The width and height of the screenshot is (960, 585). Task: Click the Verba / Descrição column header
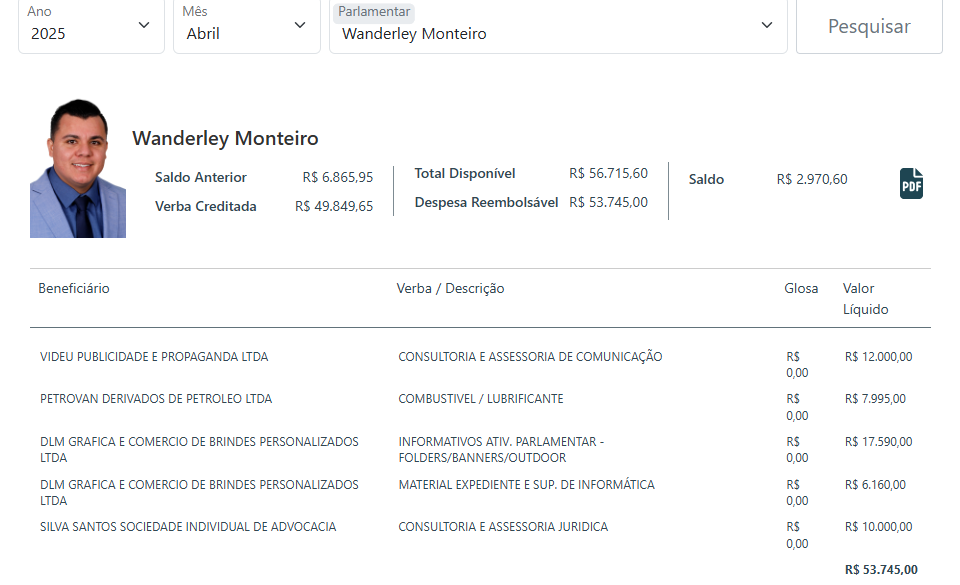click(450, 289)
